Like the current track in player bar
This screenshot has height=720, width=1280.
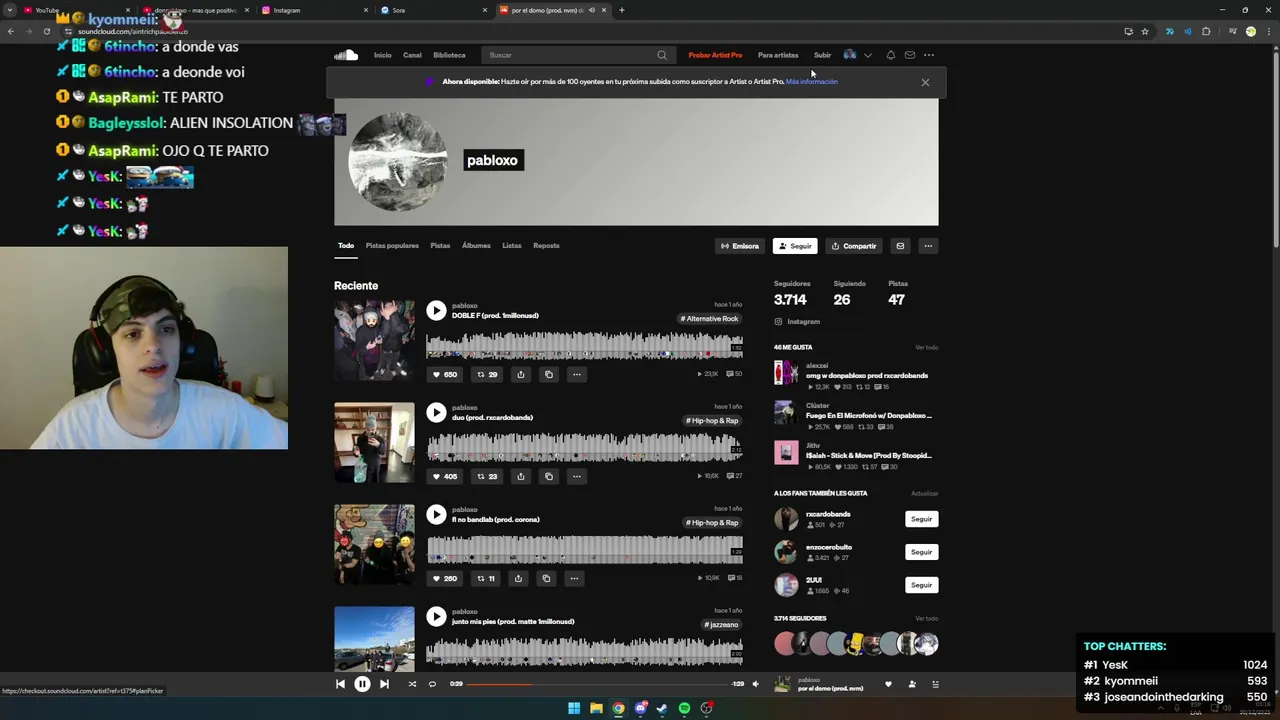pyautogui.click(x=888, y=684)
